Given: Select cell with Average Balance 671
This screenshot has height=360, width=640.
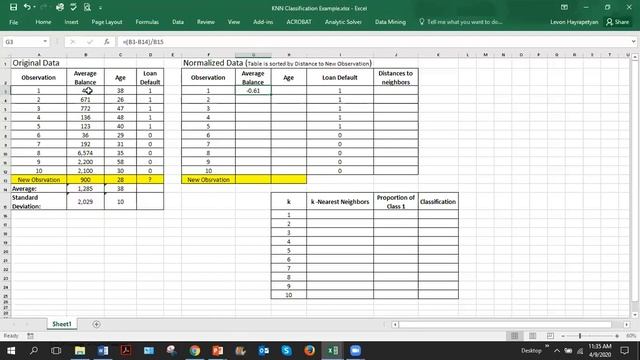Looking at the screenshot, I should coord(85,100).
